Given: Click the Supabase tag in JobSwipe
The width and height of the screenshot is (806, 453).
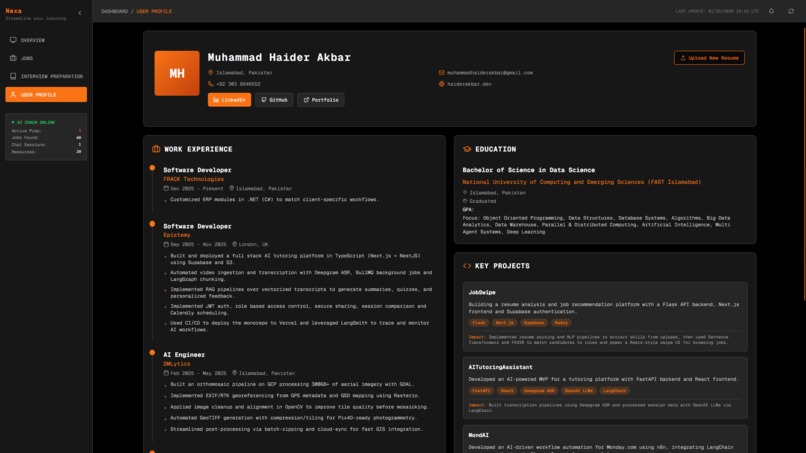Looking at the screenshot, I should 534,323.
